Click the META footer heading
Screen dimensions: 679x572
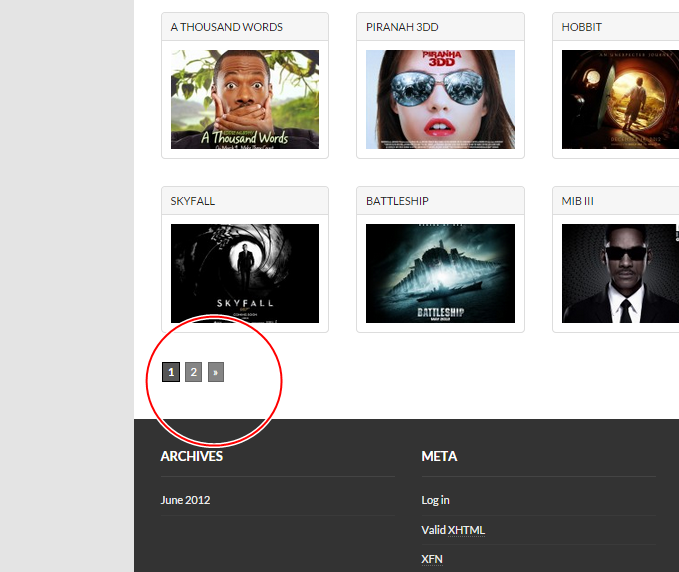click(439, 456)
